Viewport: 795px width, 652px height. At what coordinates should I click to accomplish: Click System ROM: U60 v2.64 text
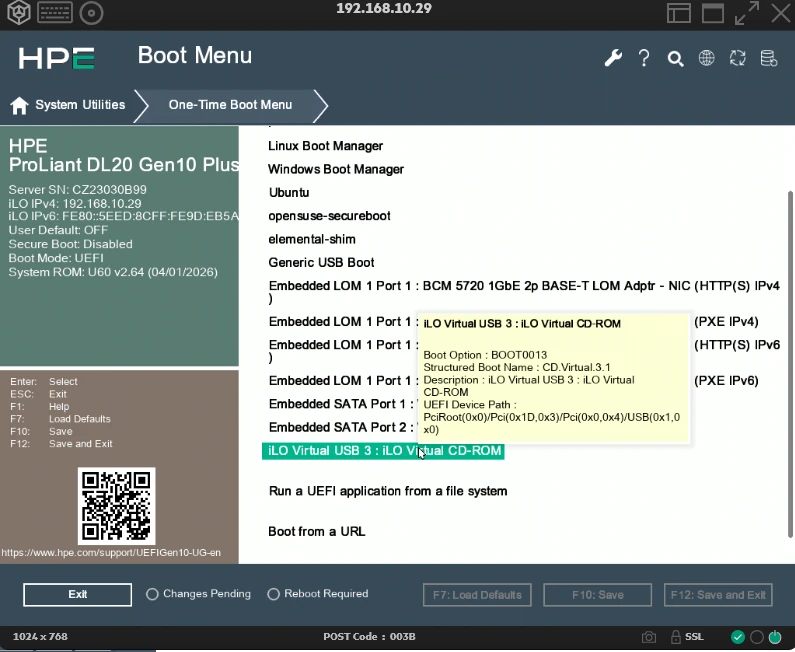(113, 272)
